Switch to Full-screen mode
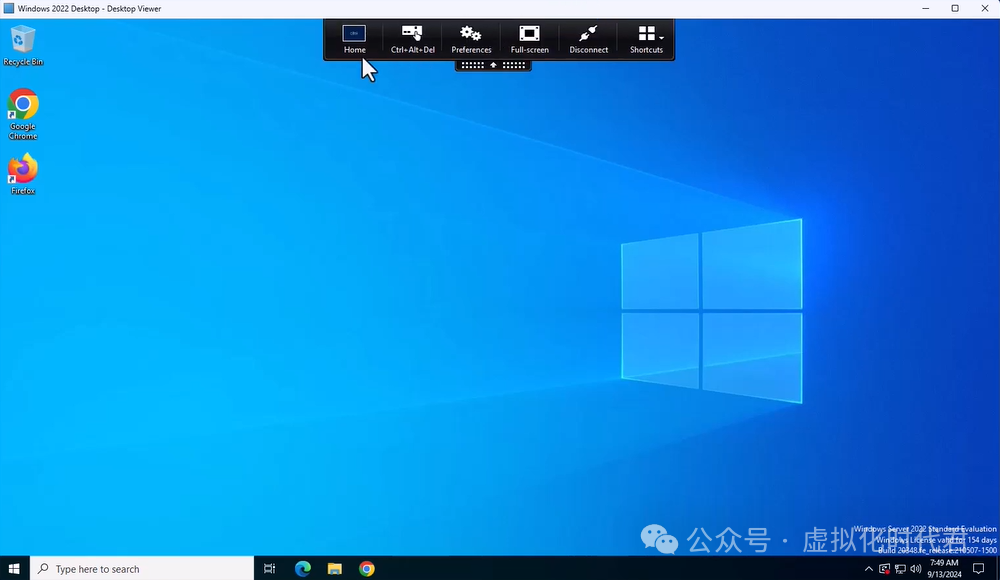Image resolution: width=1000 pixels, height=580 pixels. [529, 40]
